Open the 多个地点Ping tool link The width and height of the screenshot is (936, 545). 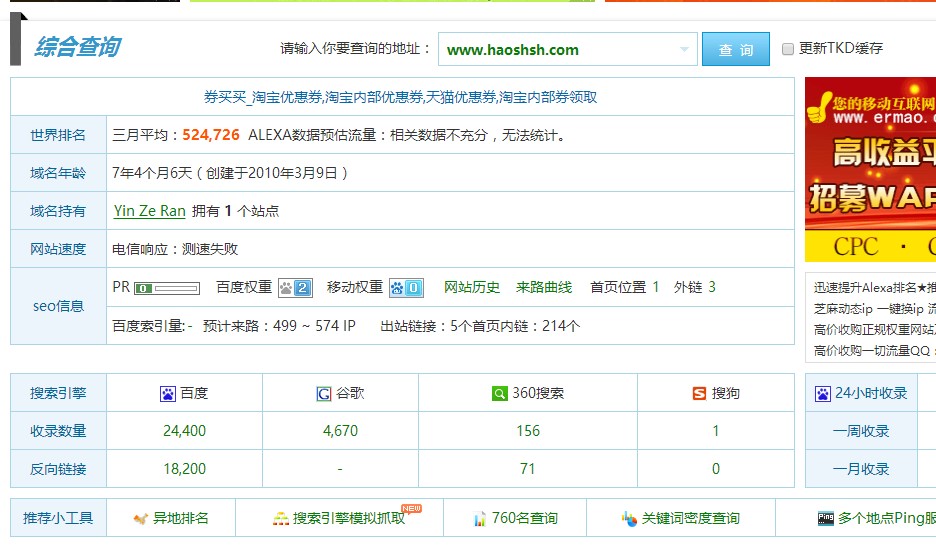pyautogui.click(x=886, y=518)
